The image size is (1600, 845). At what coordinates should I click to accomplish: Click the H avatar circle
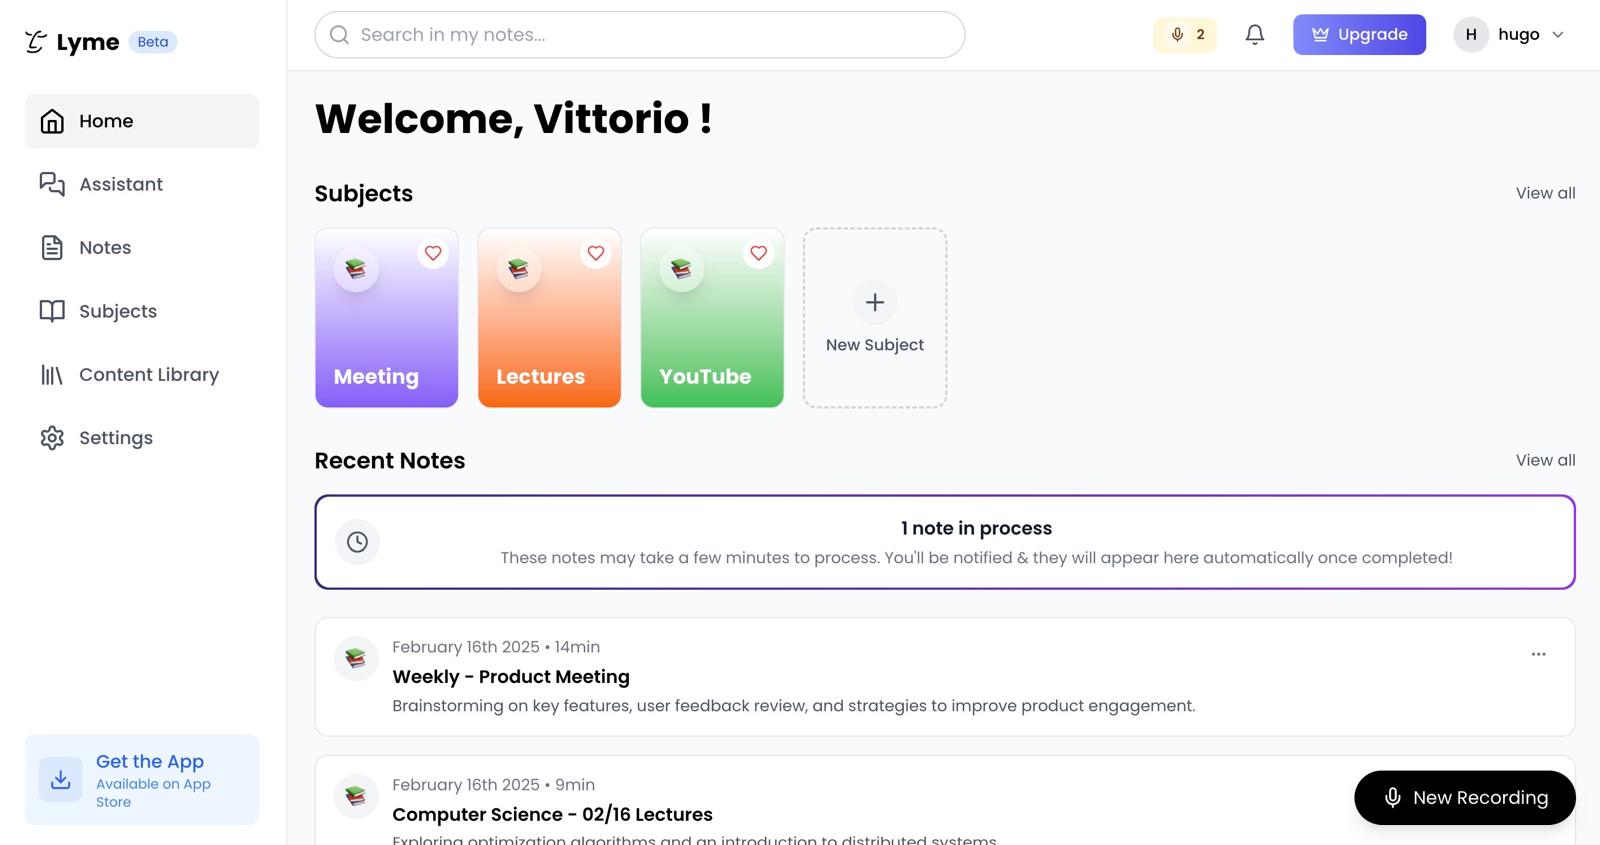tap(1471, 35)
